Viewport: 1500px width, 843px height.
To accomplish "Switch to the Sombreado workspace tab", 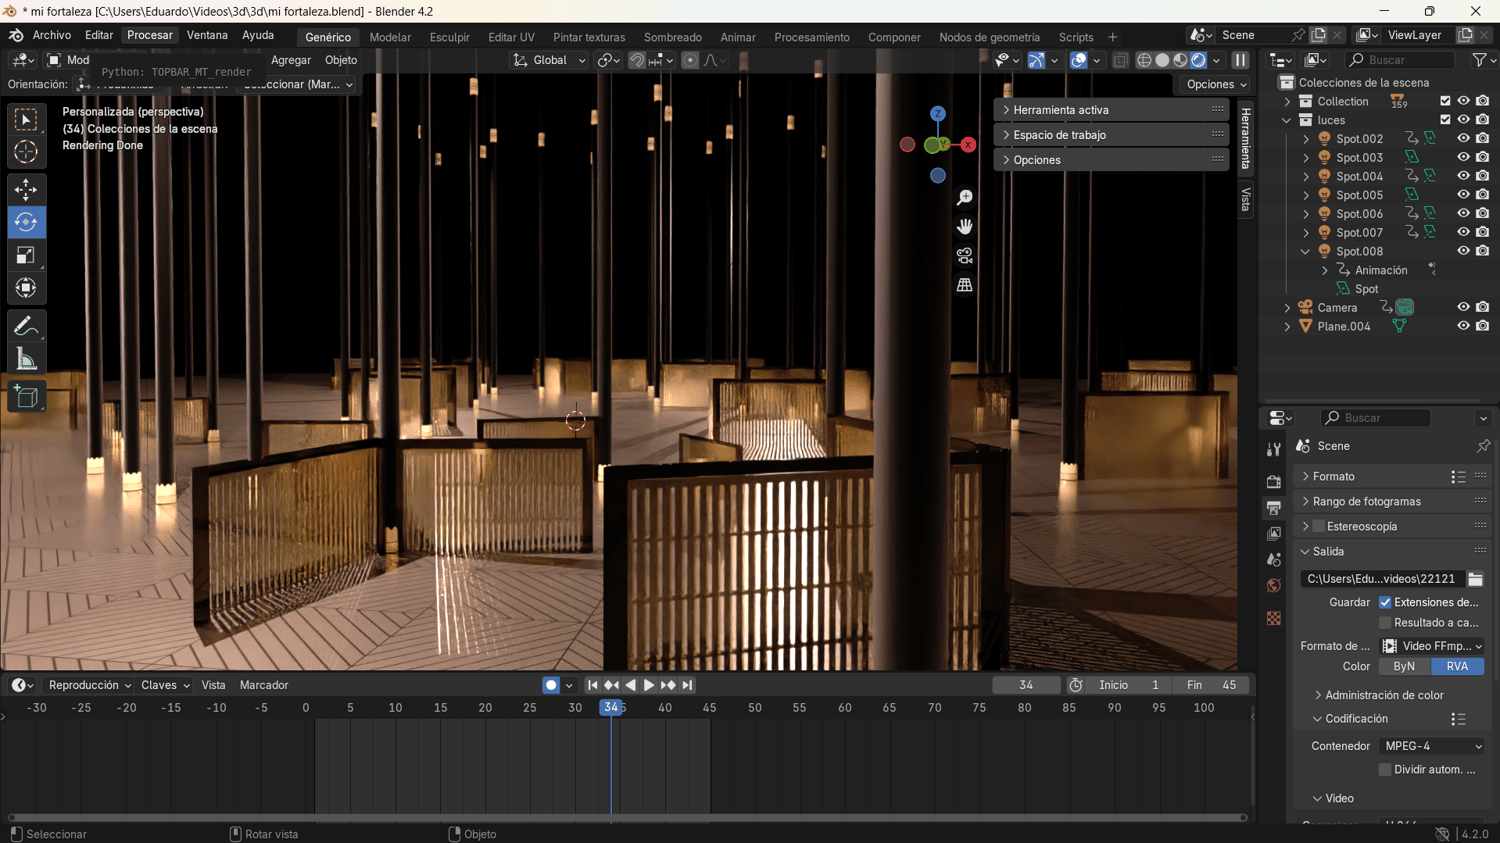I will coord(672,37).
